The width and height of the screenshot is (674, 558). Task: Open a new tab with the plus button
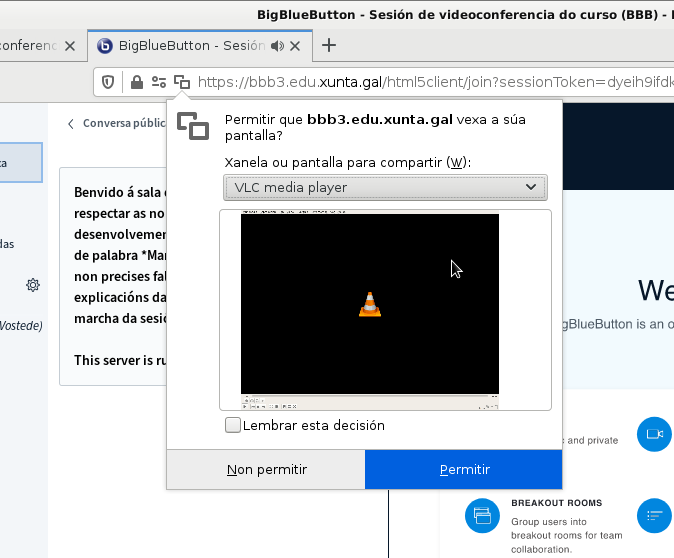(x=328, y=45)
